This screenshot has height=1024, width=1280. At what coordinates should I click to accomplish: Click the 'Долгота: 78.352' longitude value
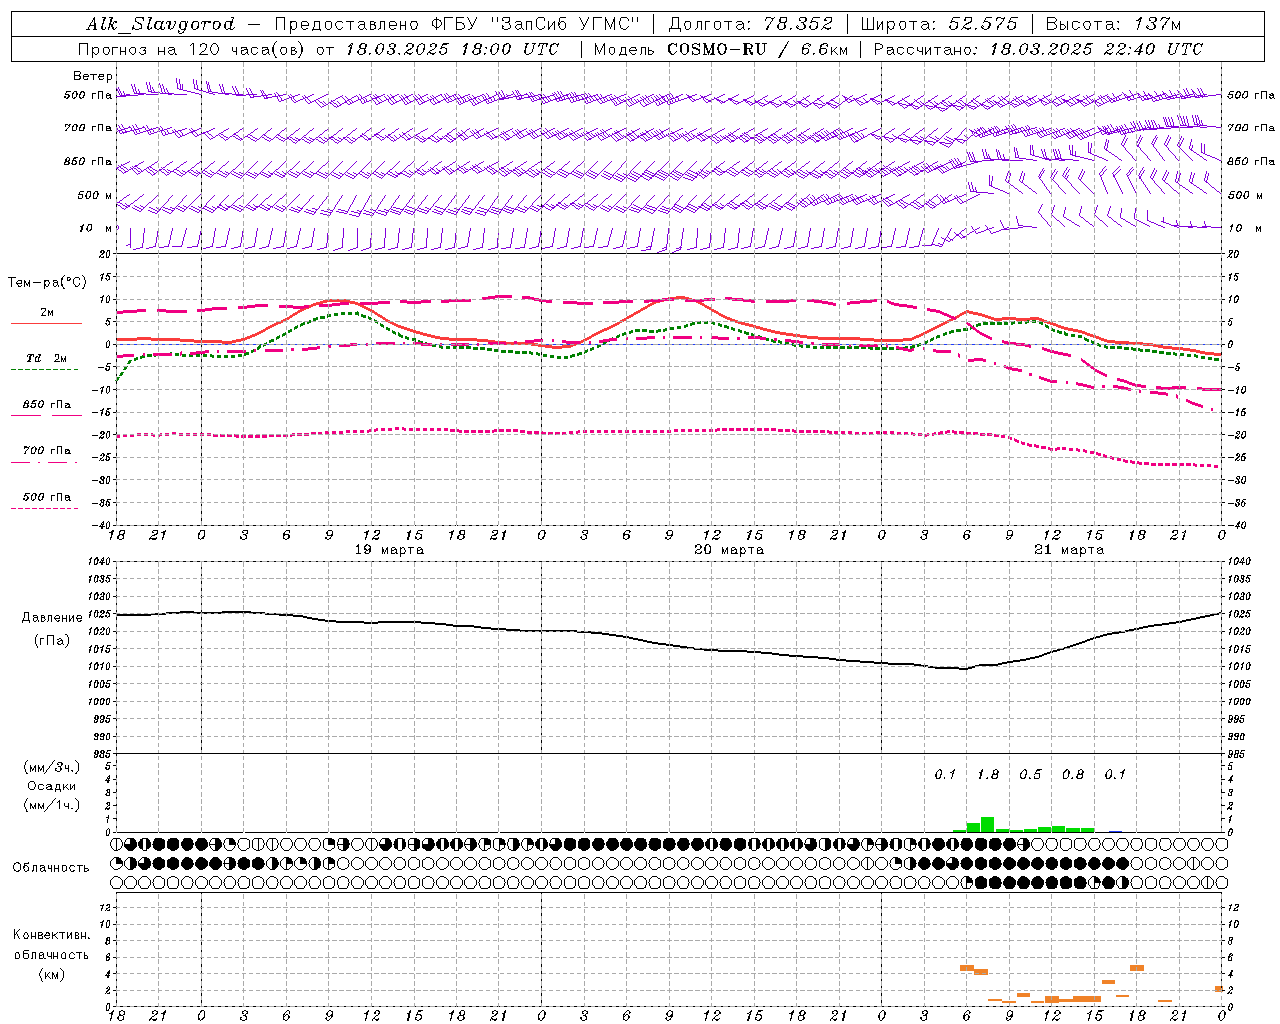coord(751,24)
